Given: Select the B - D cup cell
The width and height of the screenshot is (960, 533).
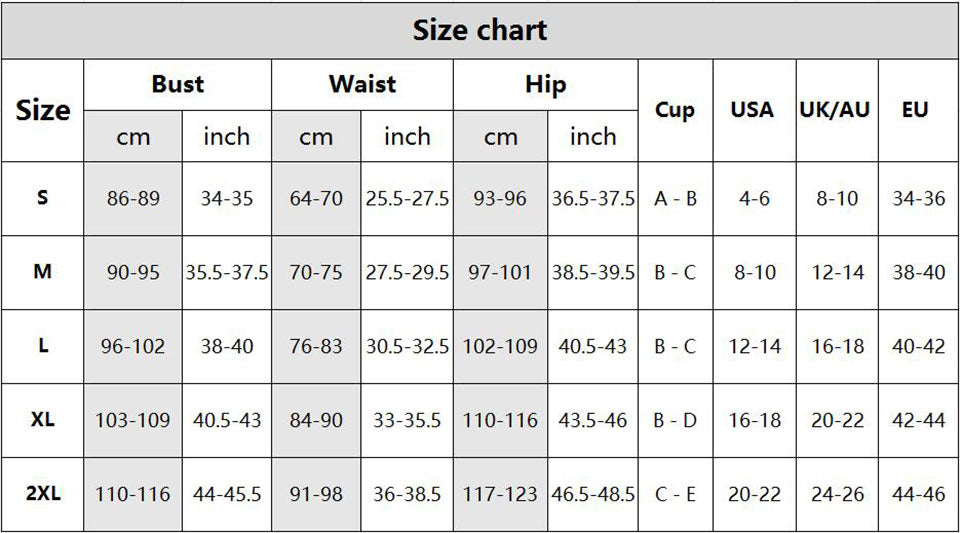Looking at the screenshot, I should pyautogui.click(x=675, y=420).
